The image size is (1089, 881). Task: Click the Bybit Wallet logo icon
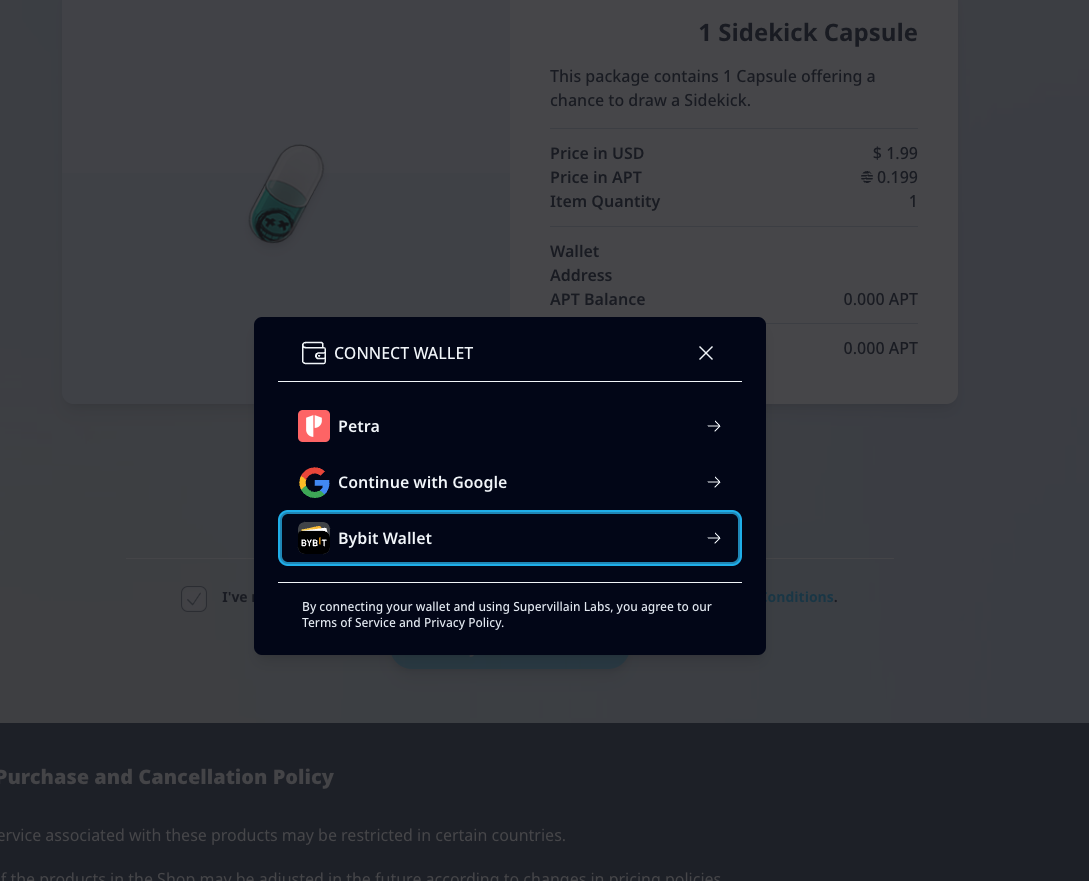point(314,539)
